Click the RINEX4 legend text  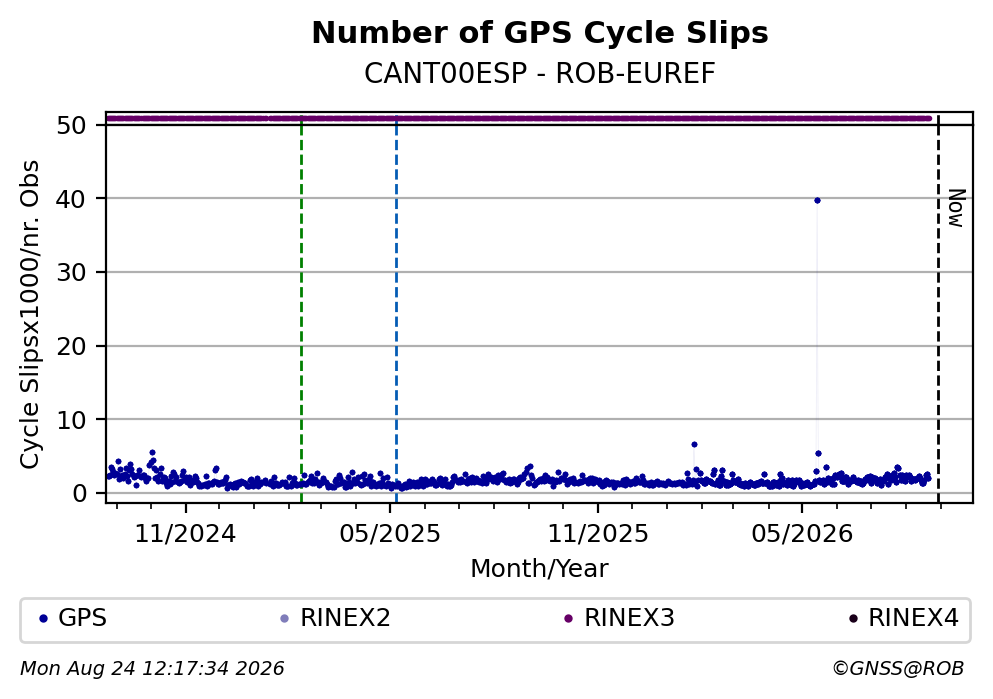pos(913,618)
